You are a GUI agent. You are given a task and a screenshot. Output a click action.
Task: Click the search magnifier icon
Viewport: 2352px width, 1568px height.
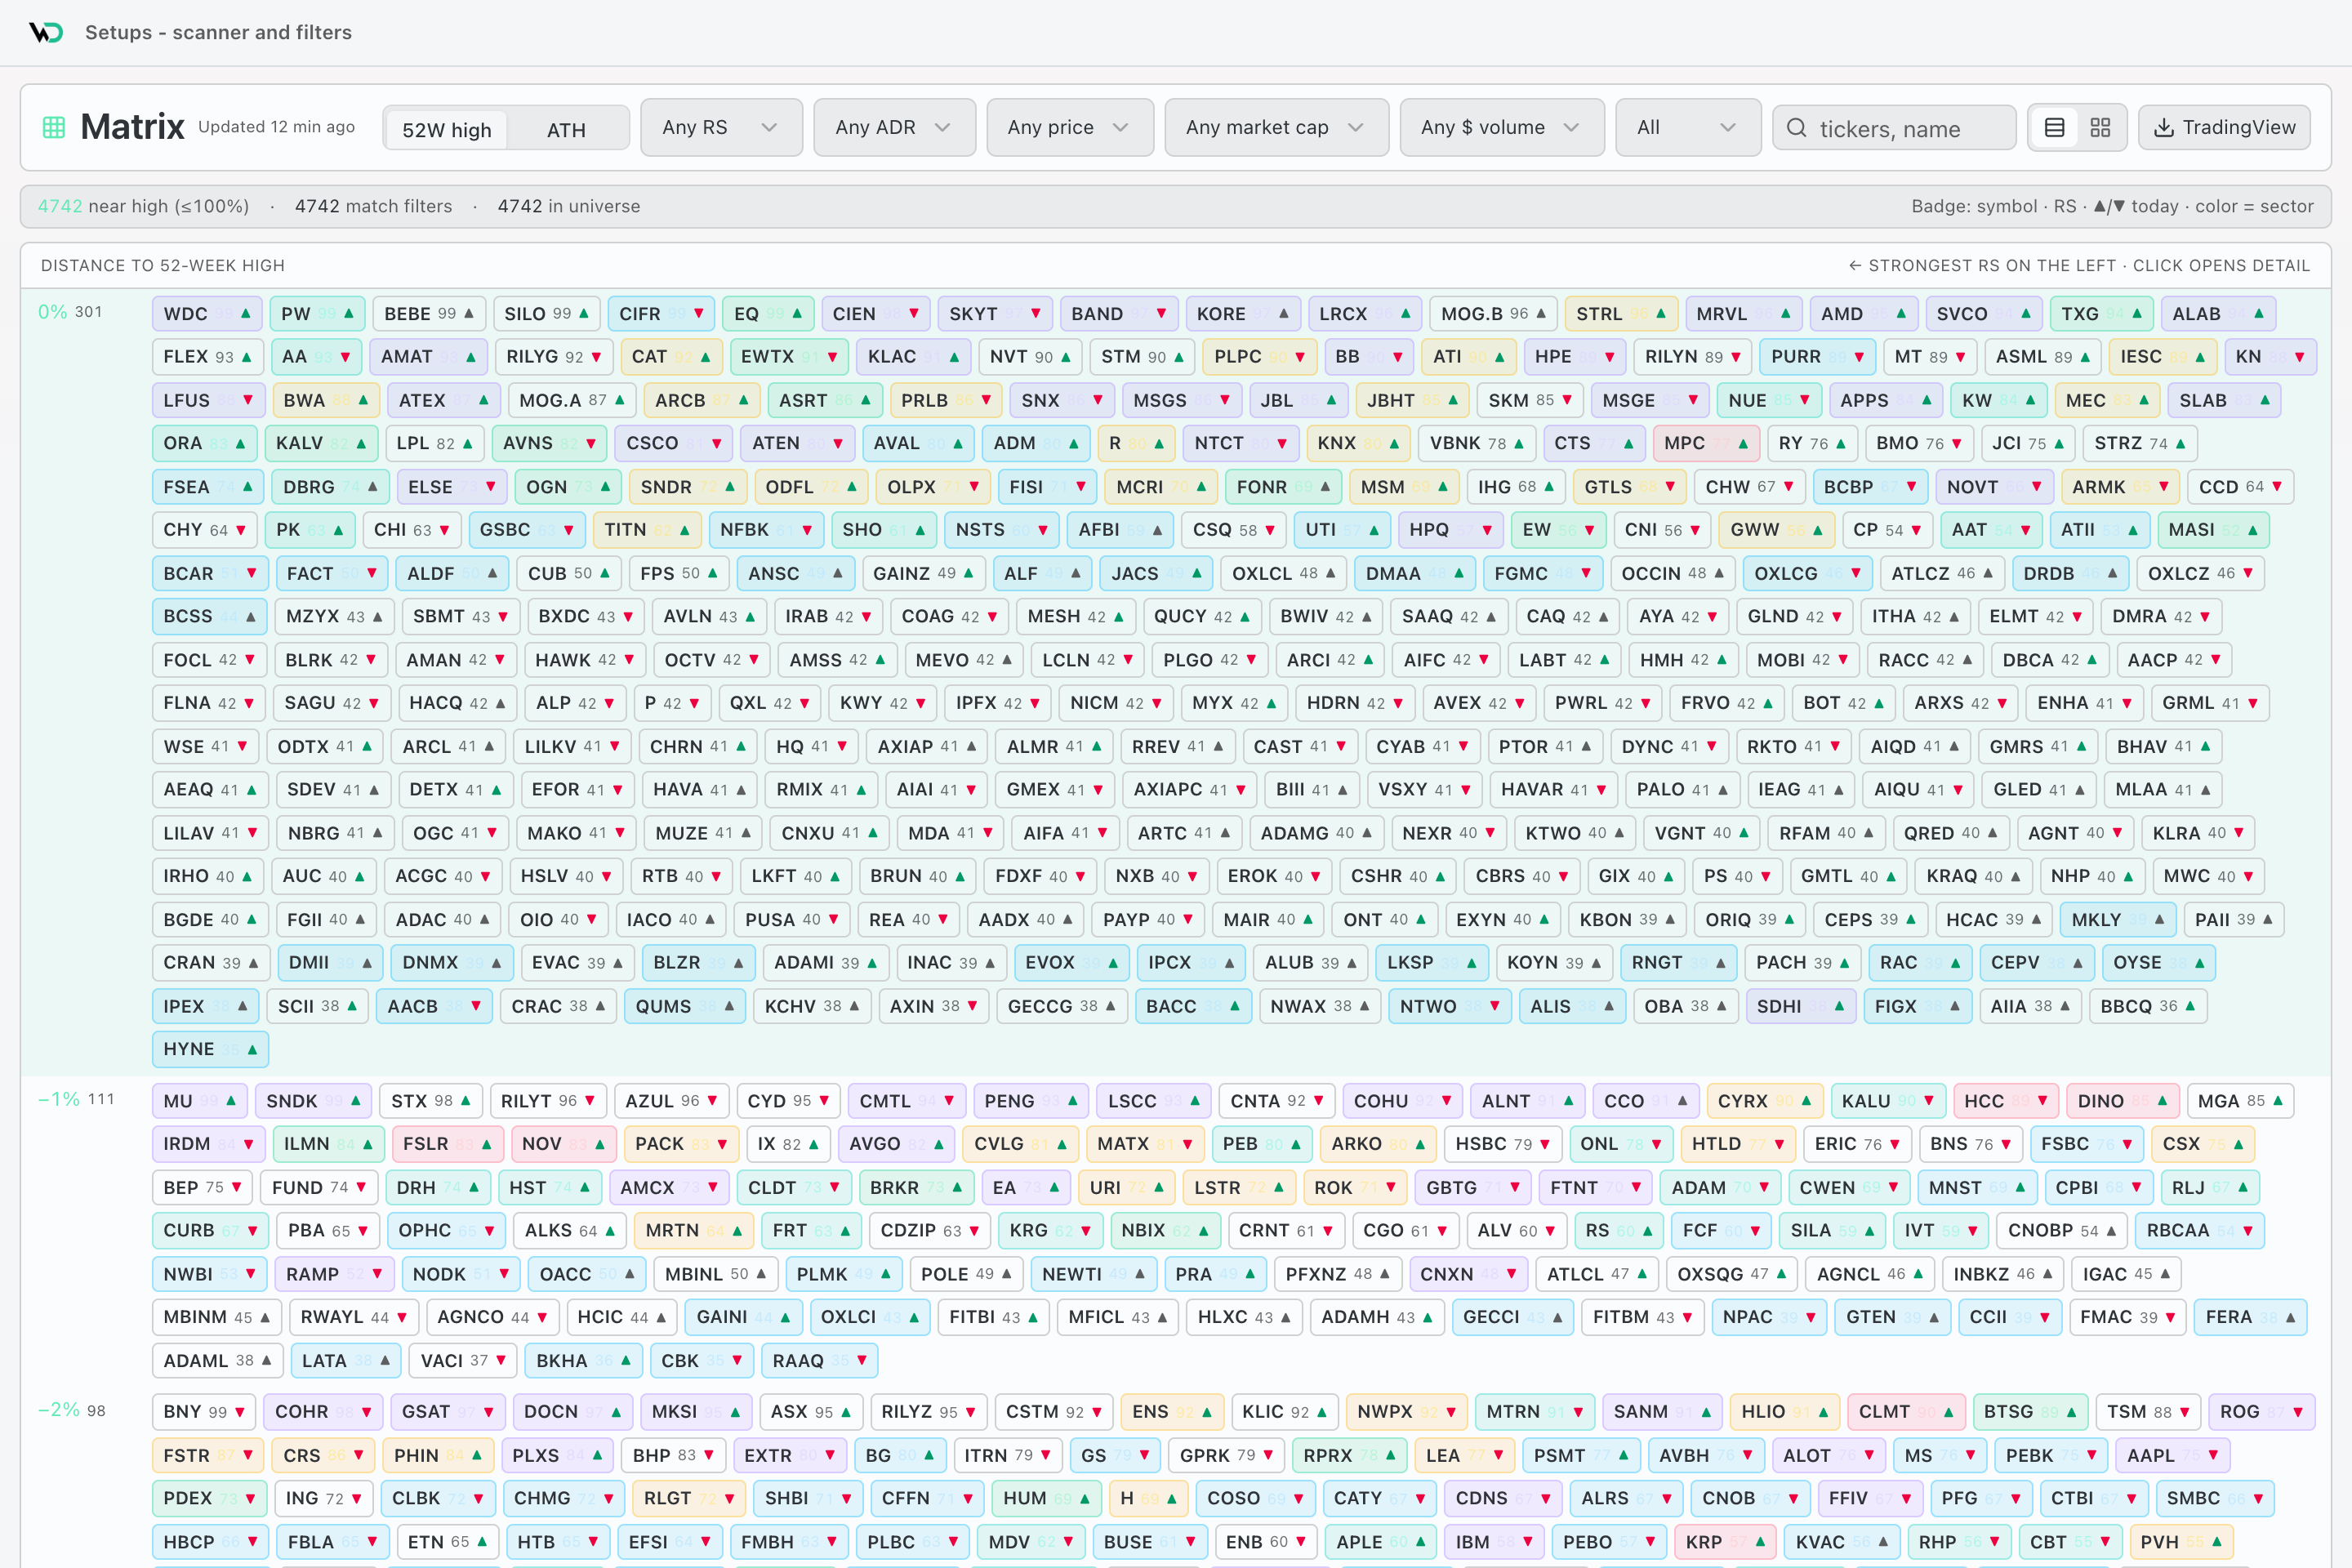pyautogui.click(x=1797, y=128)
